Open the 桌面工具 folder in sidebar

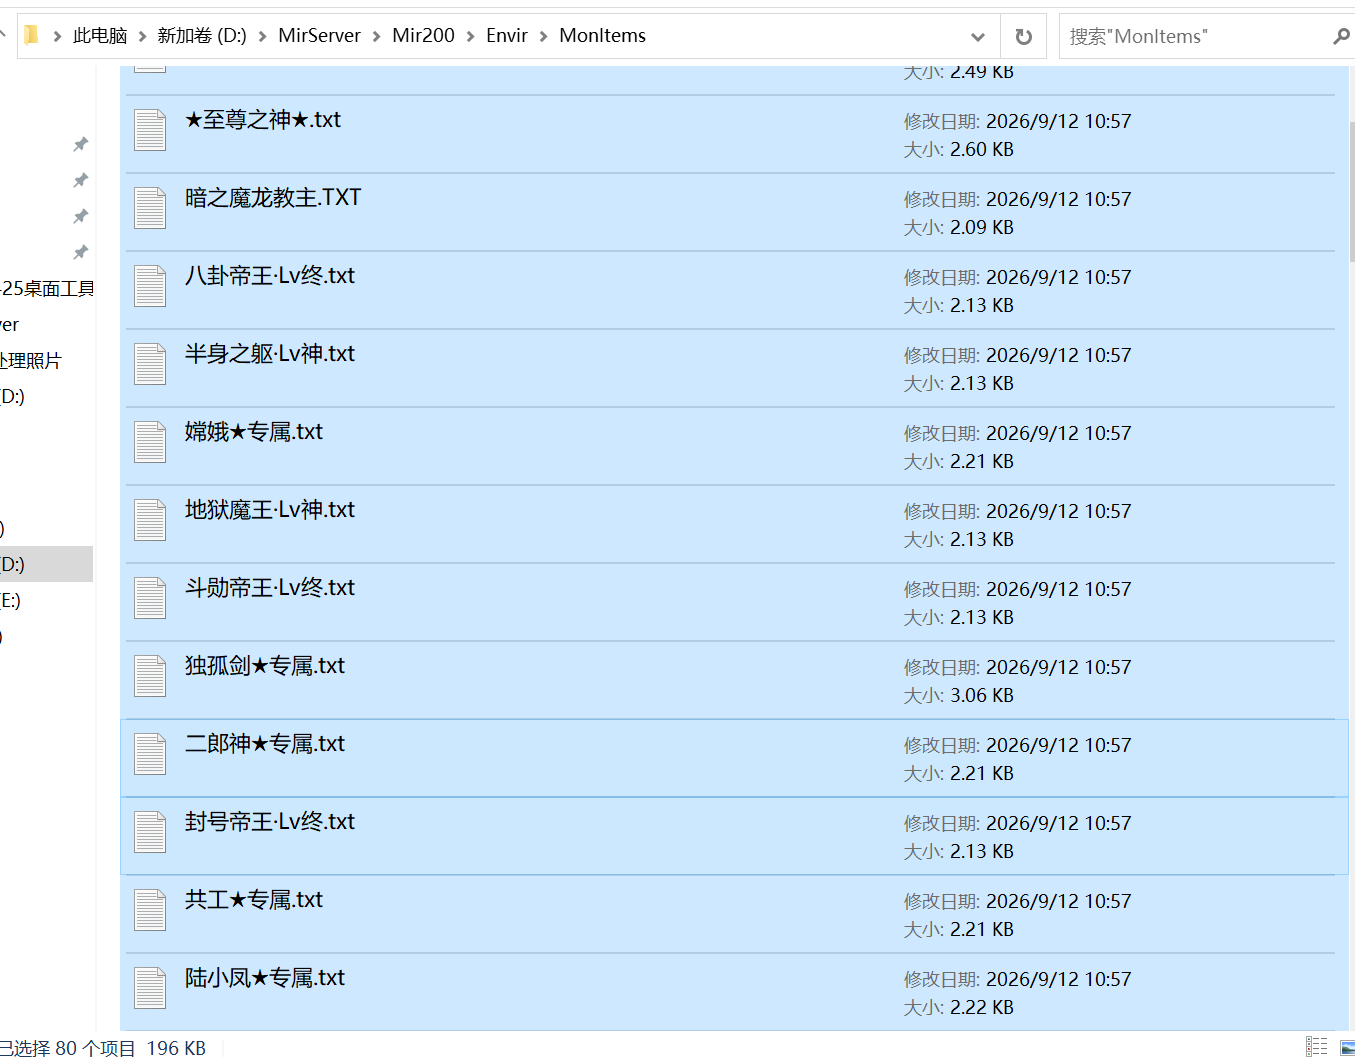(x=46, y=289)
